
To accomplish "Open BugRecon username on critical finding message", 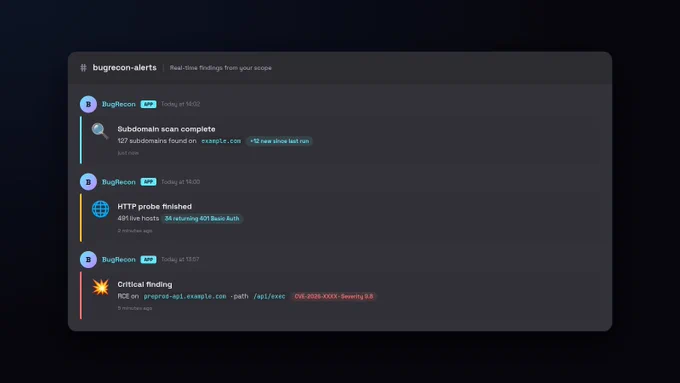I will (x=118, y=259).
